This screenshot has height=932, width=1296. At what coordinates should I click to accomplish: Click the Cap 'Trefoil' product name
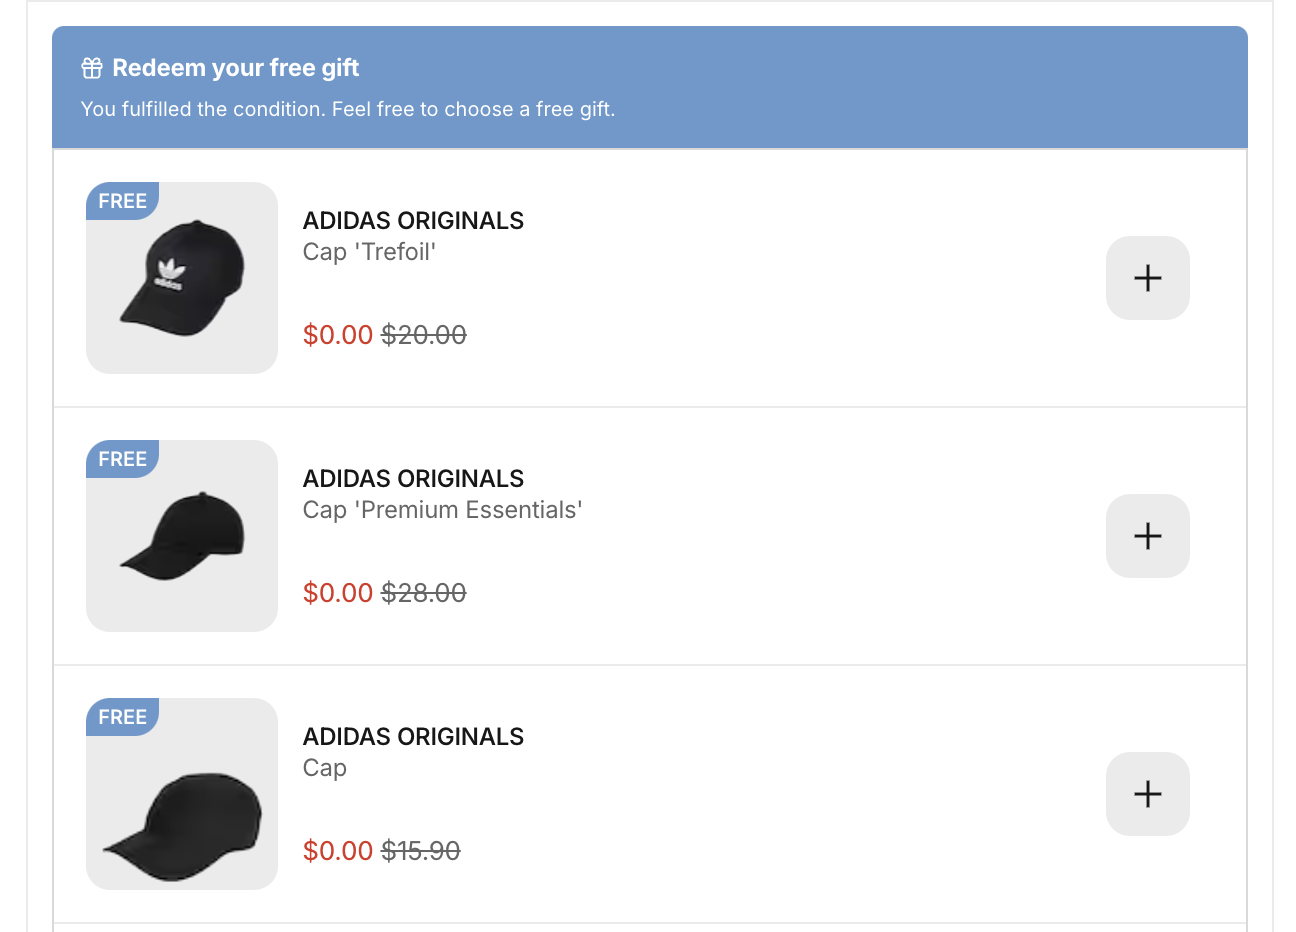coord(369,252)
